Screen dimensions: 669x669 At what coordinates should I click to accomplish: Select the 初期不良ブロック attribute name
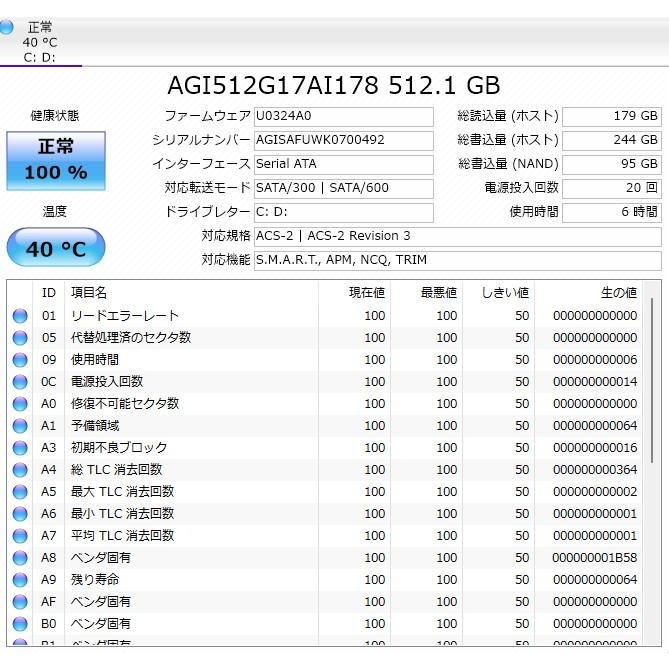[119, 448]
